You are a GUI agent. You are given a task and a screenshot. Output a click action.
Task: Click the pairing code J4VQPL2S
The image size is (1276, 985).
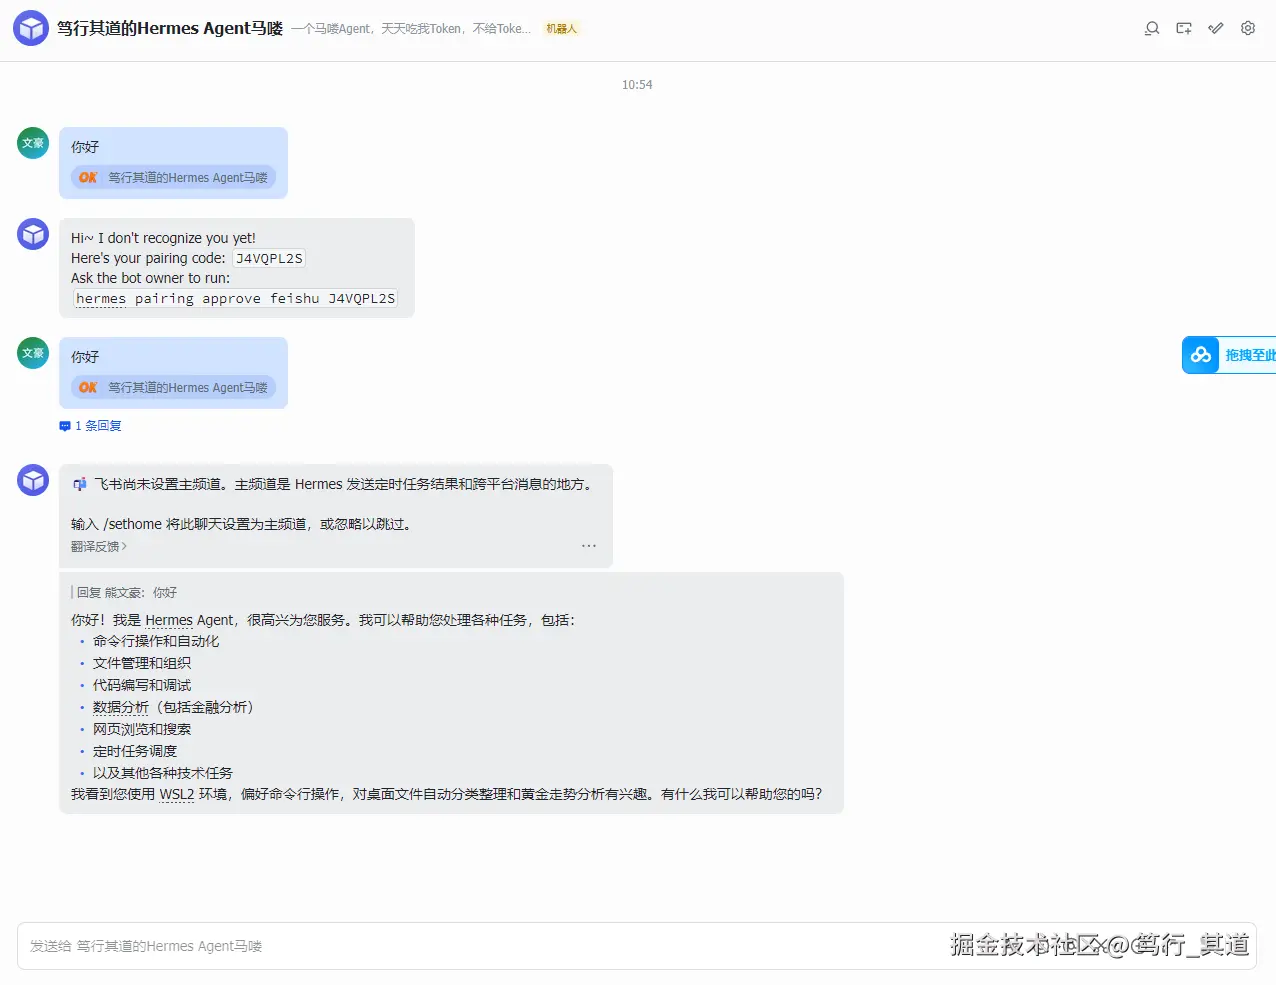tap(268, 257)
